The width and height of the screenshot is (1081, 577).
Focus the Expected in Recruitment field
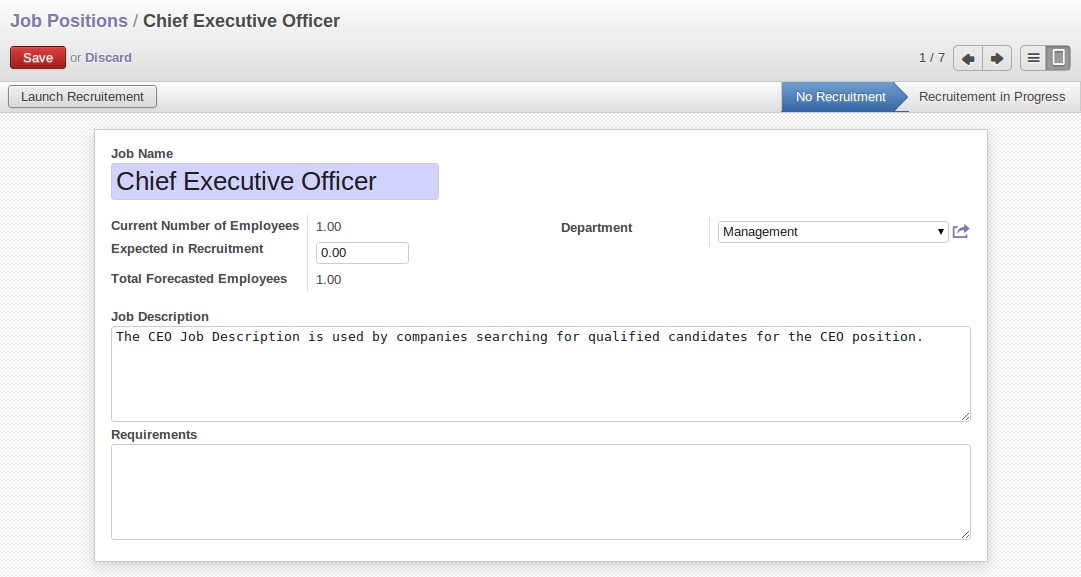pos(362,253)
